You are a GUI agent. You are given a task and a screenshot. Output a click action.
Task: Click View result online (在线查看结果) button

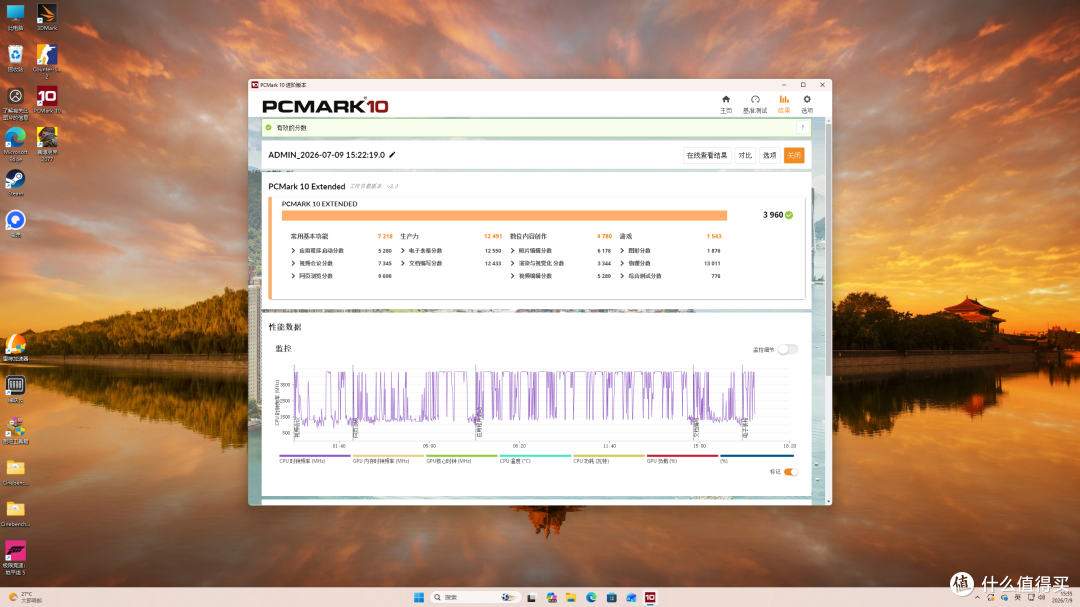click(x=707, y=155)
